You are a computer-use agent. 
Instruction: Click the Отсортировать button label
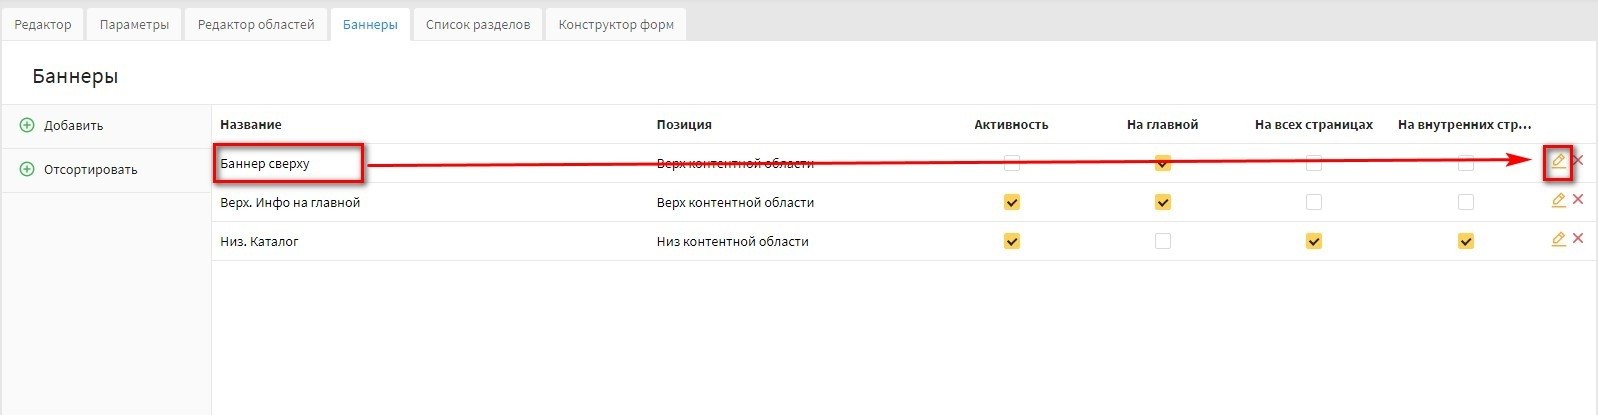coord(90,170)
